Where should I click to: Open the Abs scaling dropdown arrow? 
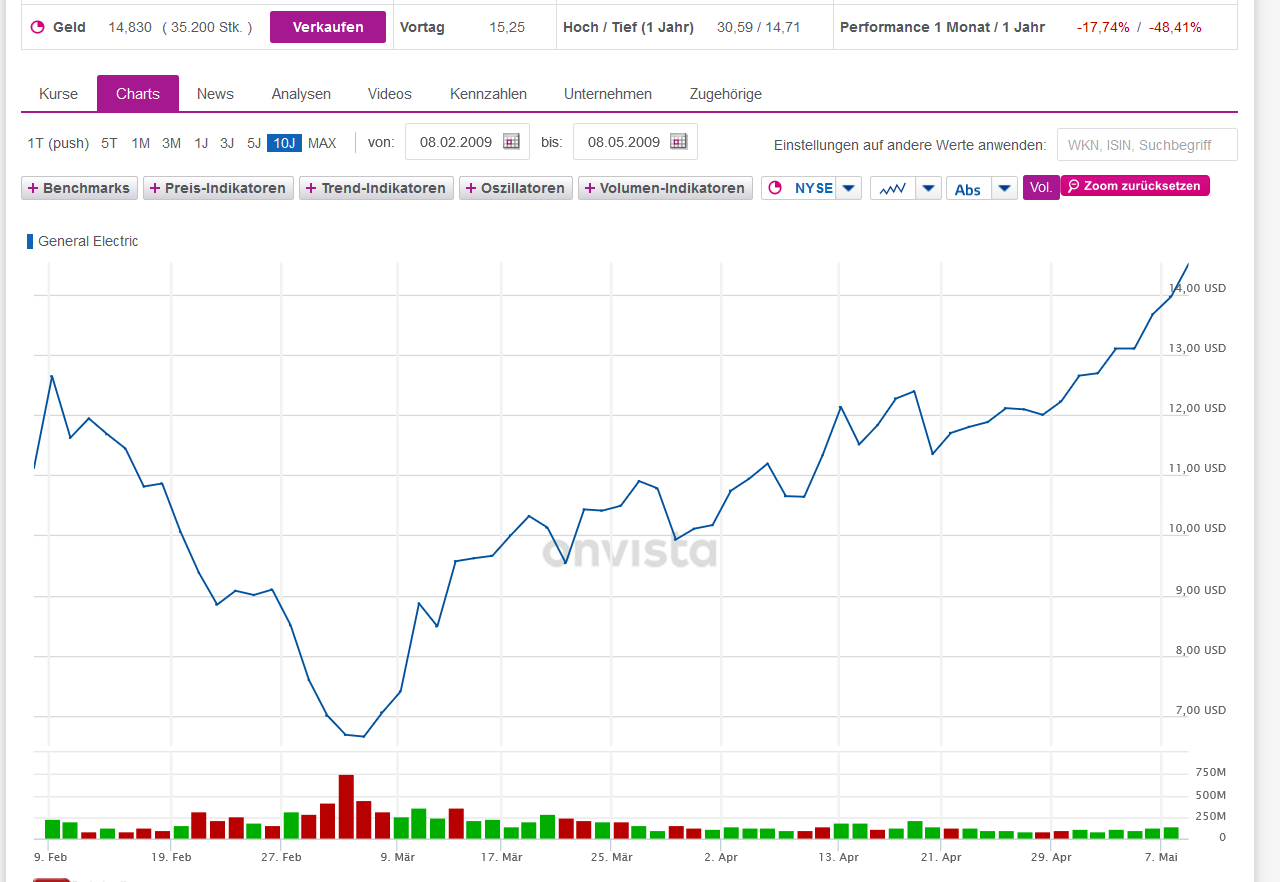pyautogui.click(x=1004, y=187)
